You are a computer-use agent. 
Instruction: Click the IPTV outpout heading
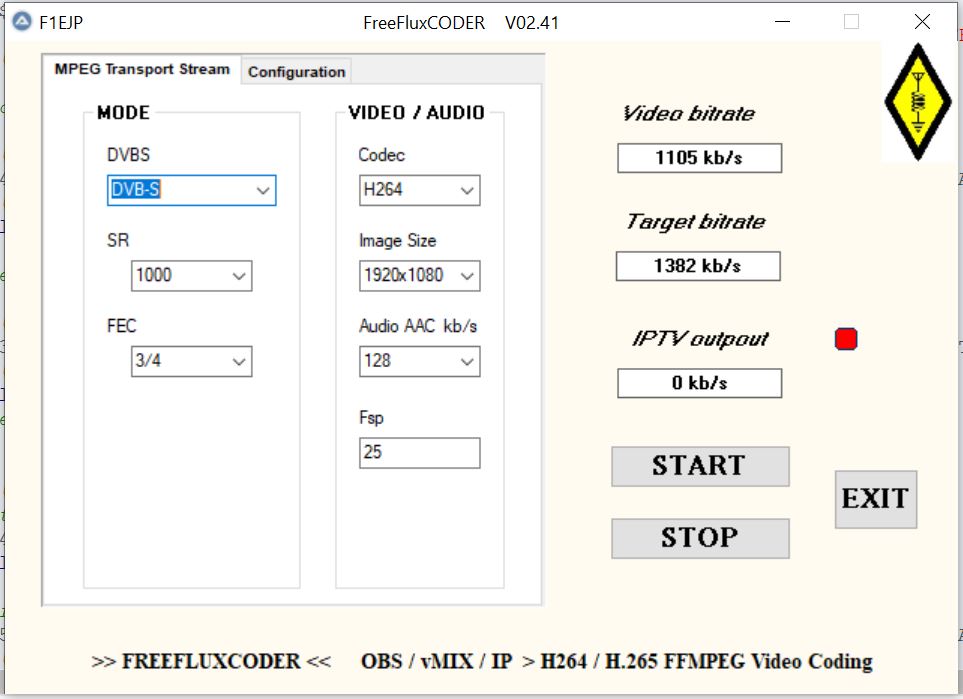coord(700,338)
